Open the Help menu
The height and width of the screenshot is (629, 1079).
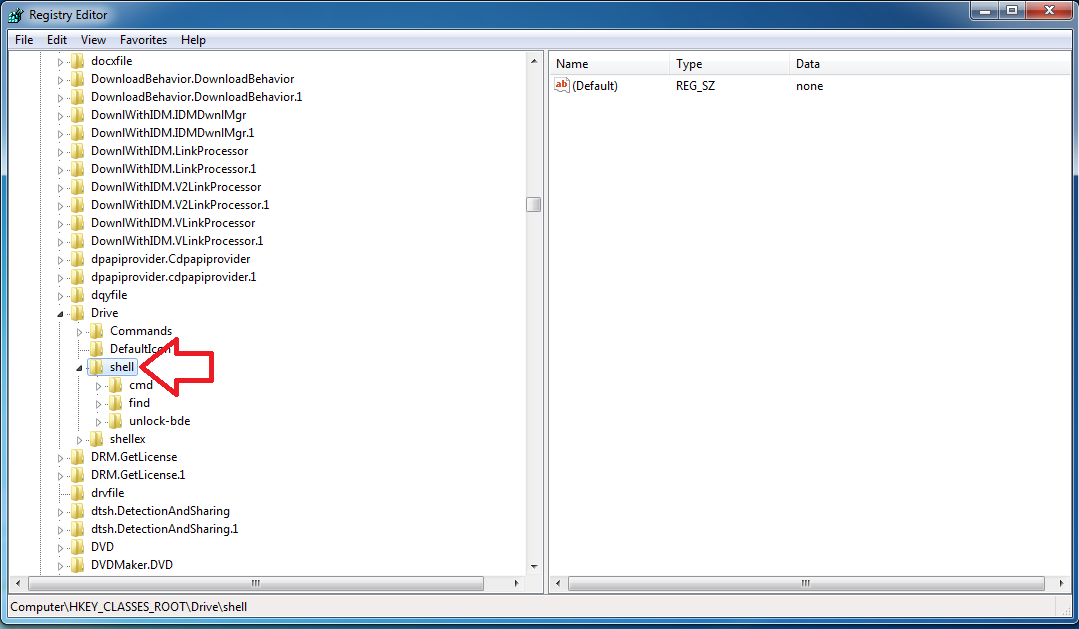pos(193,40)
